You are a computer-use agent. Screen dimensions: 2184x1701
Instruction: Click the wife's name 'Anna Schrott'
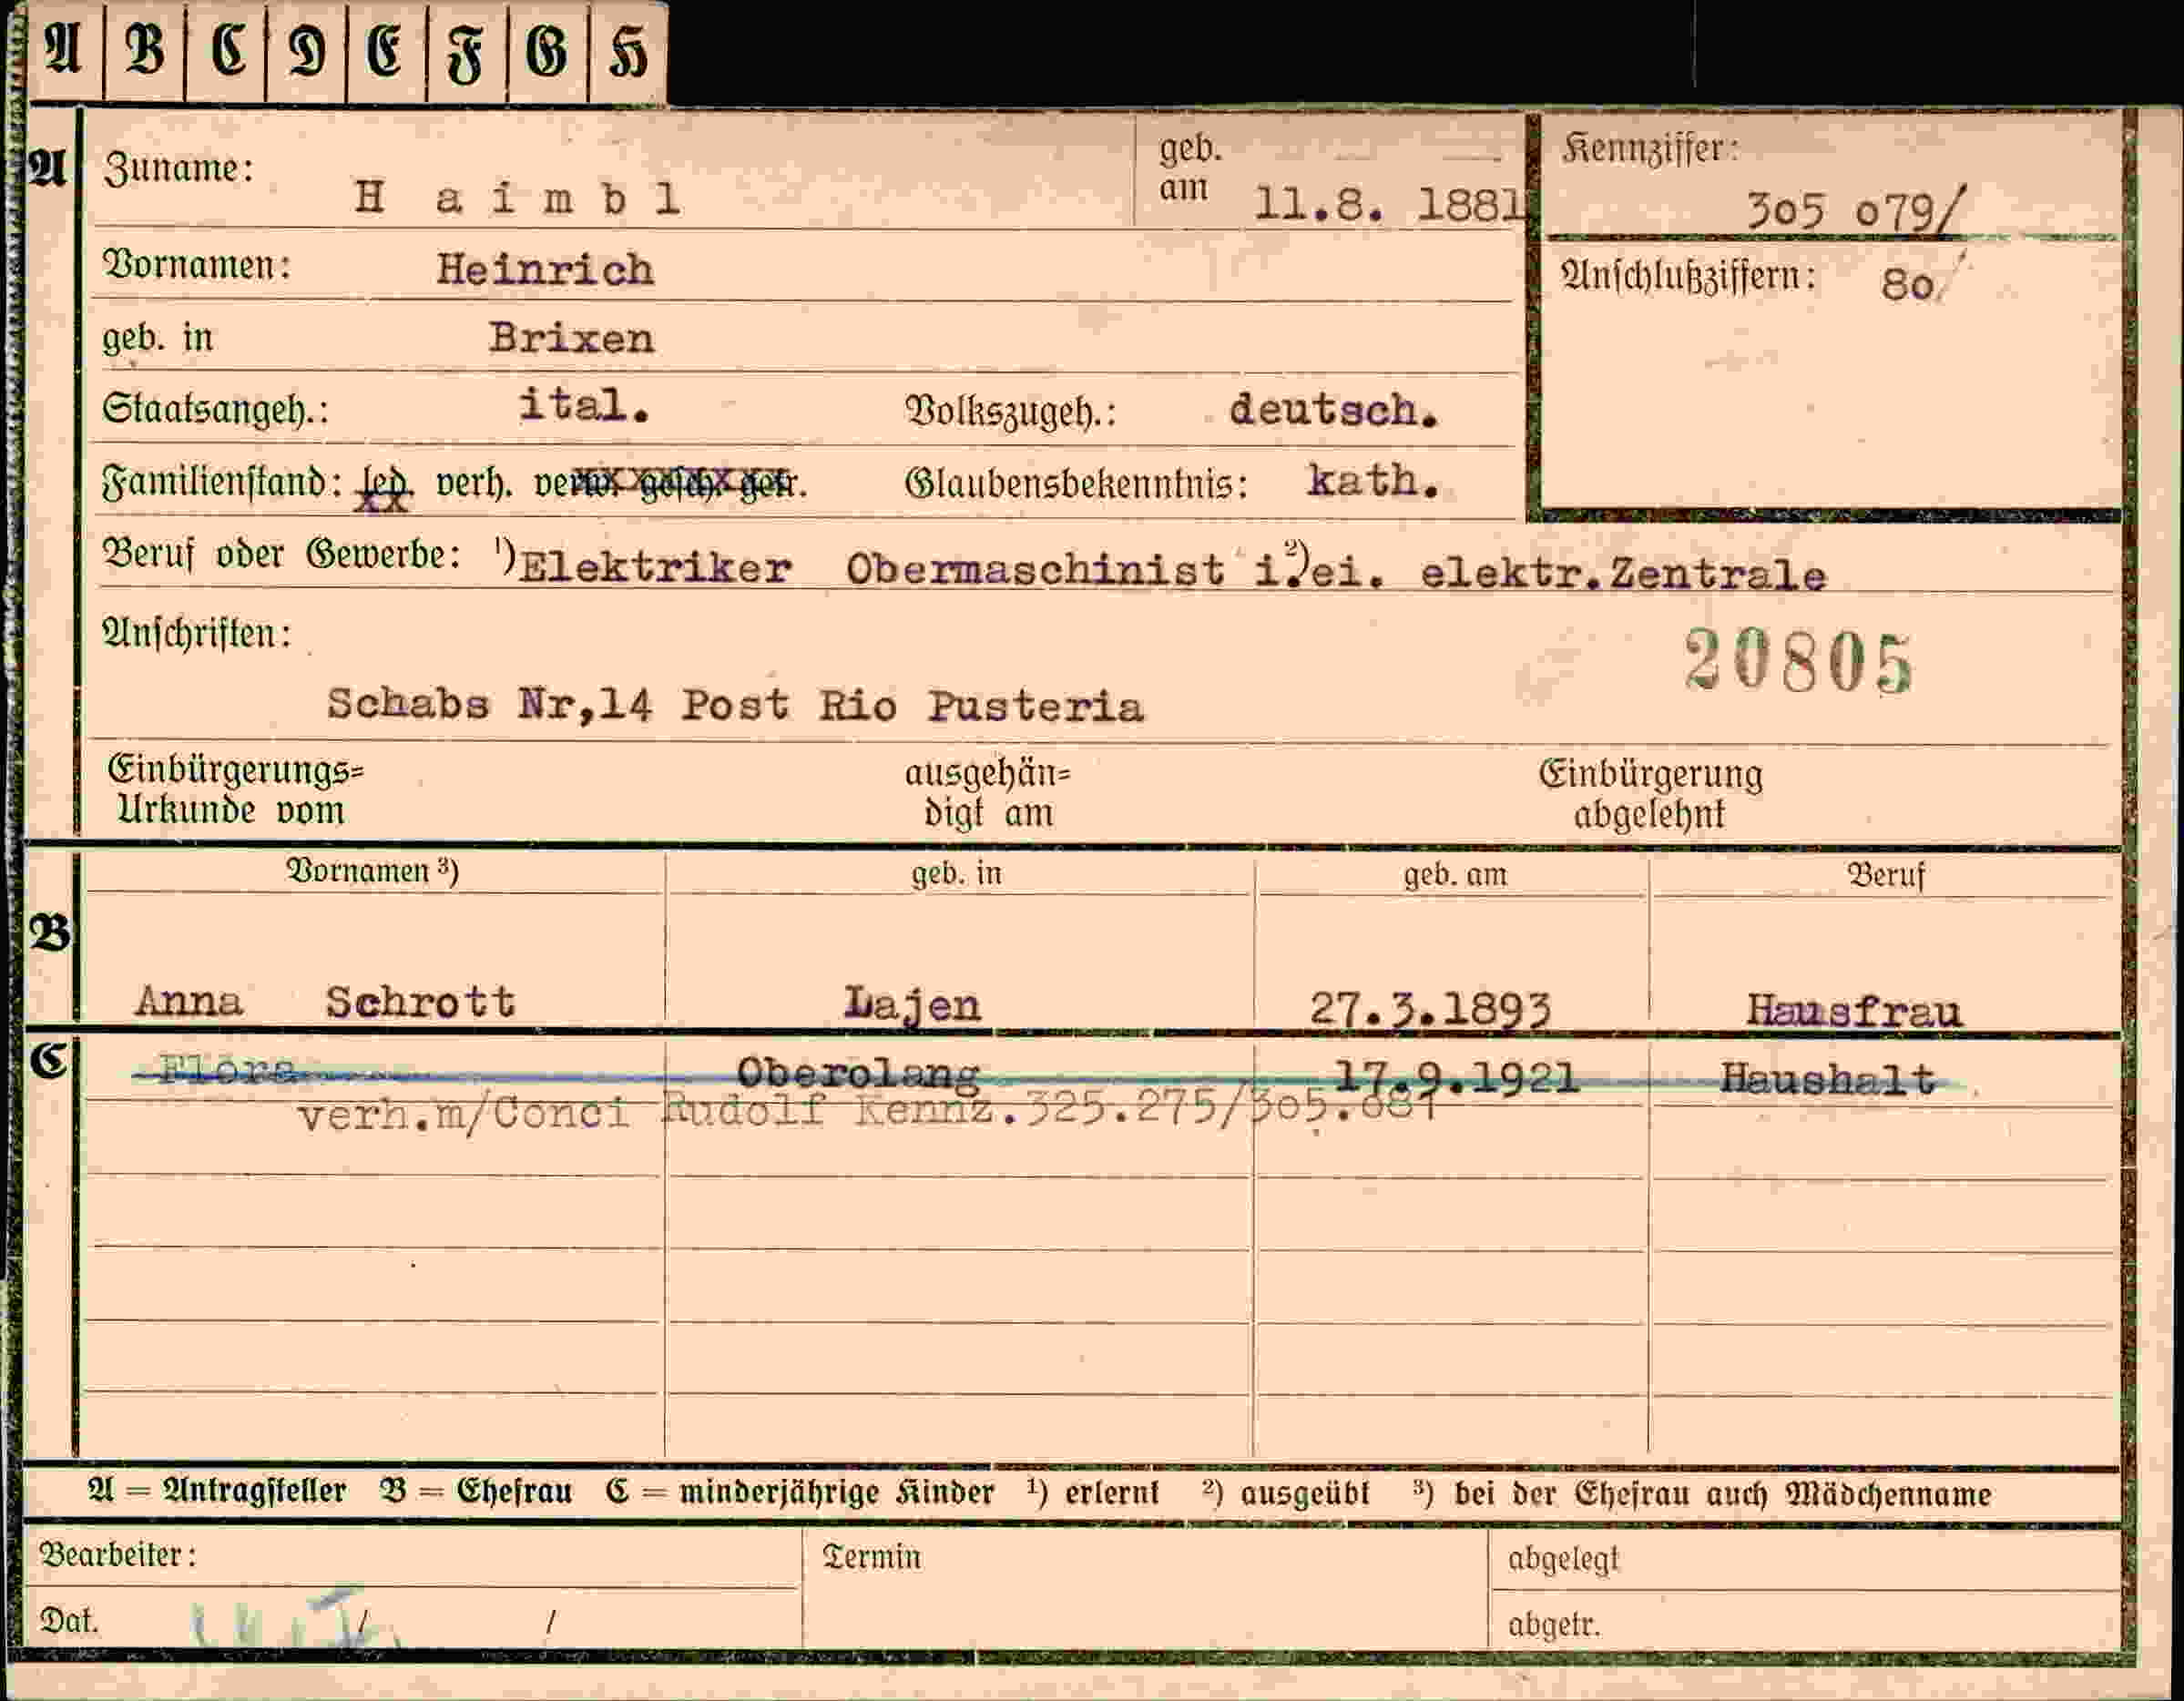(x=326, y=1001)
